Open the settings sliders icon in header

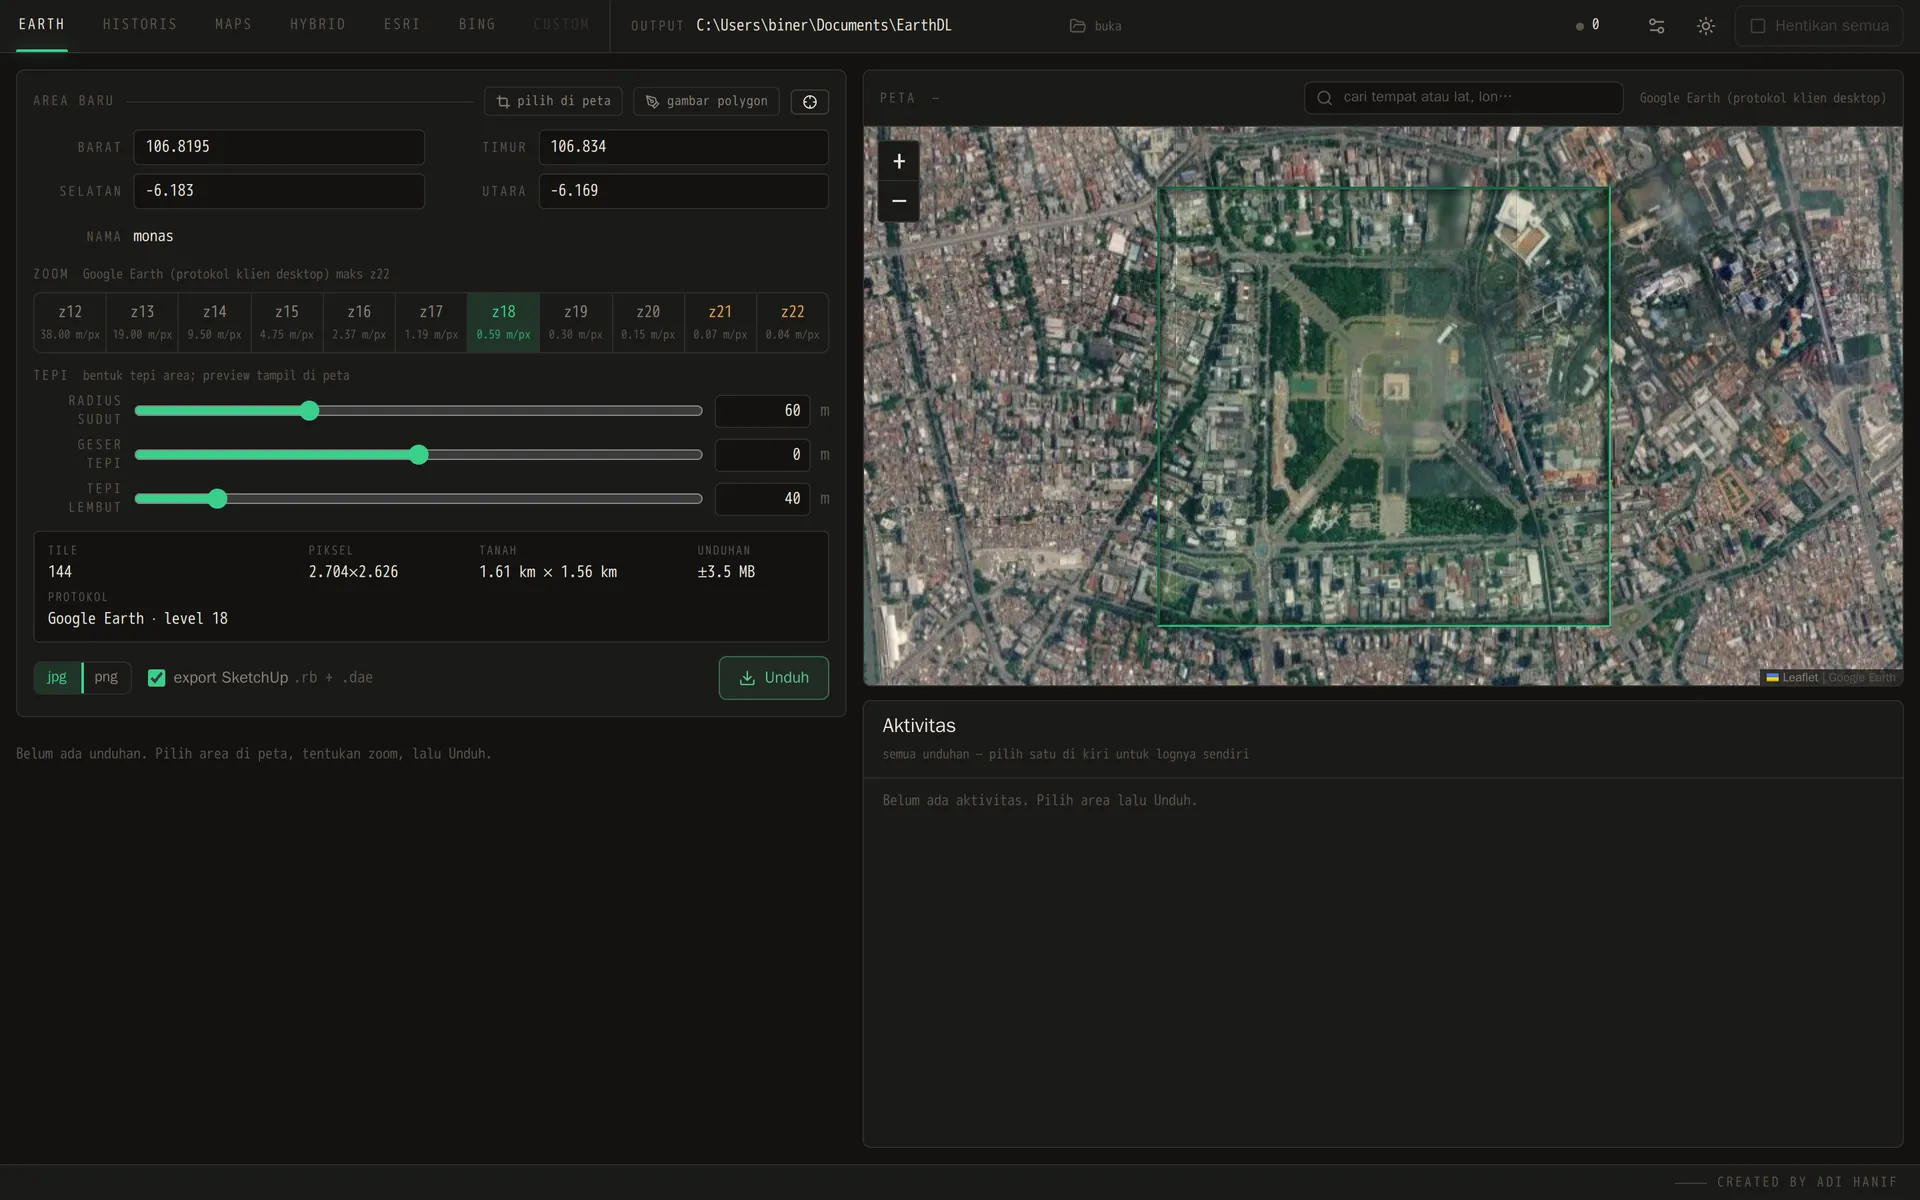pos(1656,26)
